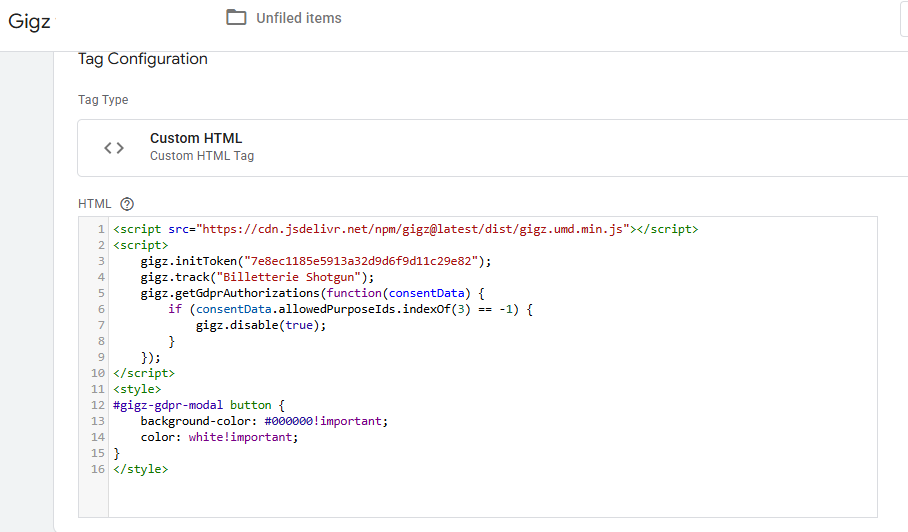Viewport: 908px width, 532px height.
Task: Click the folder icon beside Unfiled items
Action: [x=236, y=17]
